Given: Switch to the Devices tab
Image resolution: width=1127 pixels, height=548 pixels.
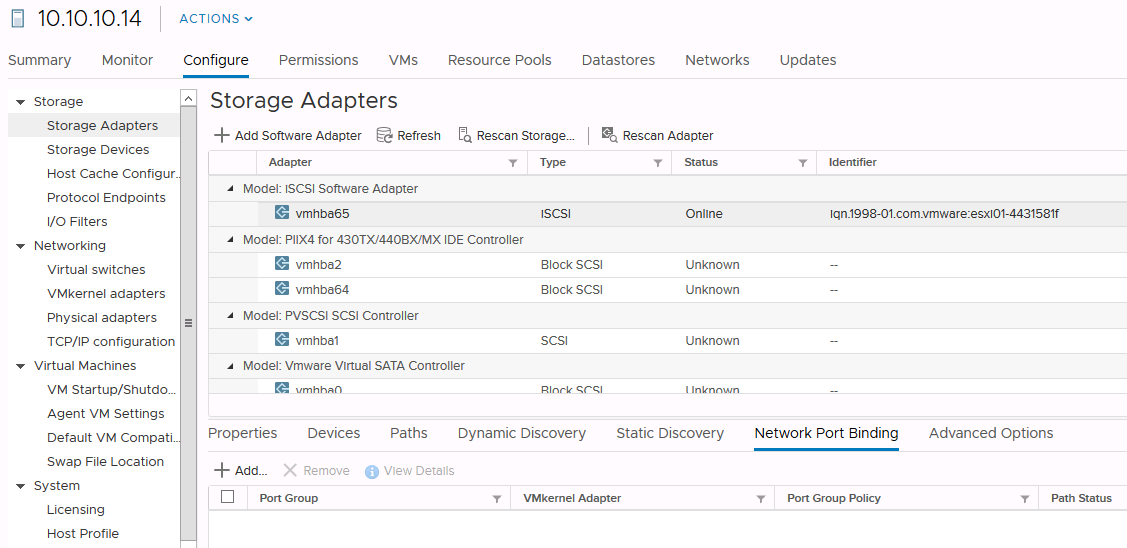Looking at the screenshot, I should (x=334, y=433).
